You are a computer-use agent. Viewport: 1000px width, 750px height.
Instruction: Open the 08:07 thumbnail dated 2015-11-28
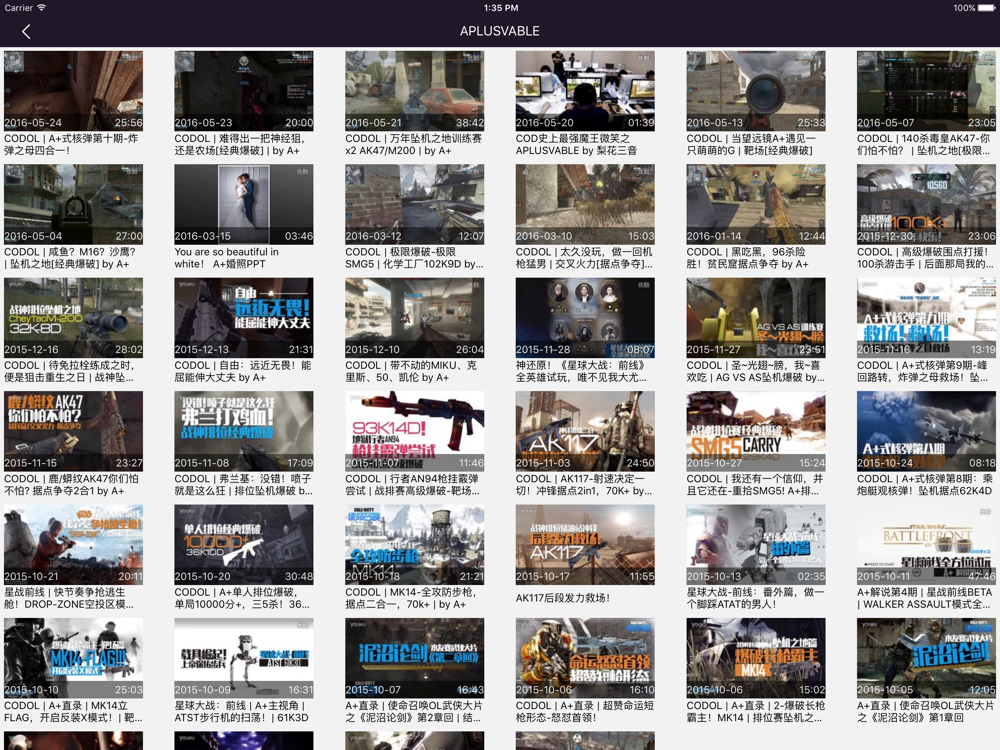point(585,318)
